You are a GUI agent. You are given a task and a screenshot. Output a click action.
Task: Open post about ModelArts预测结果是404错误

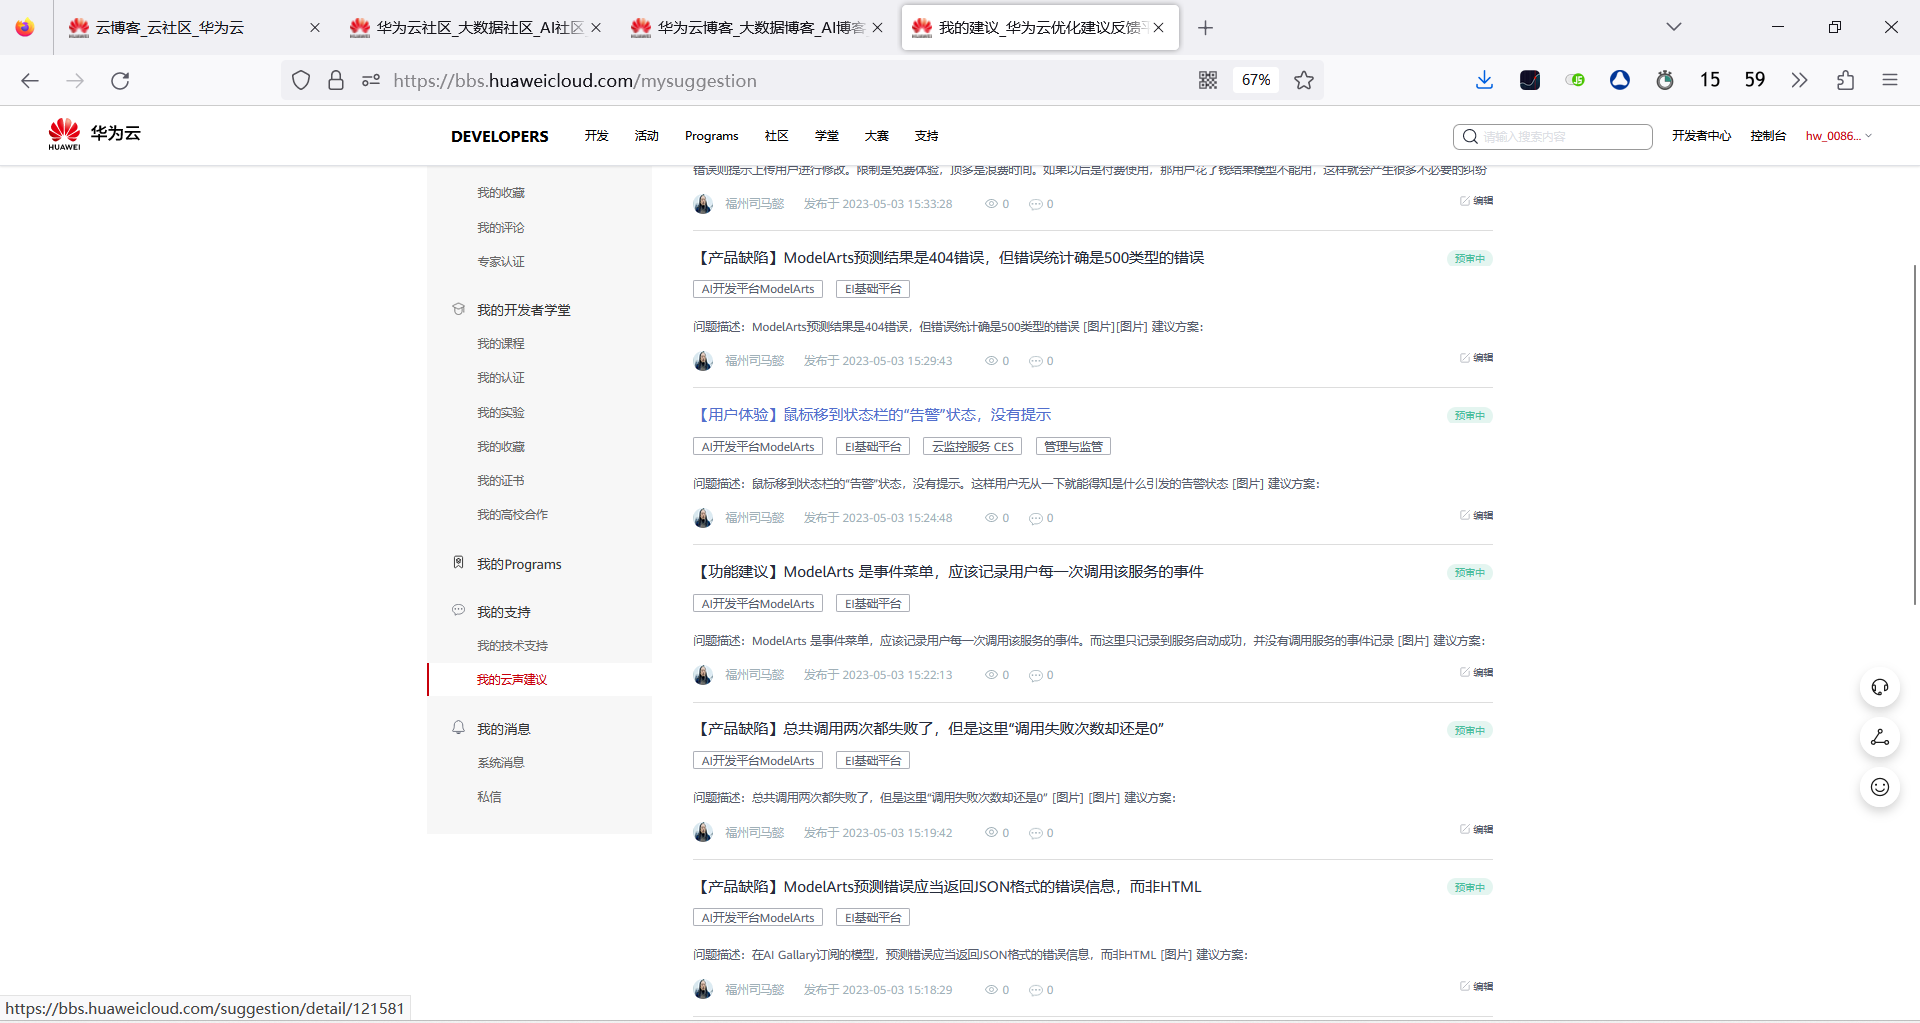coord(949,258)
